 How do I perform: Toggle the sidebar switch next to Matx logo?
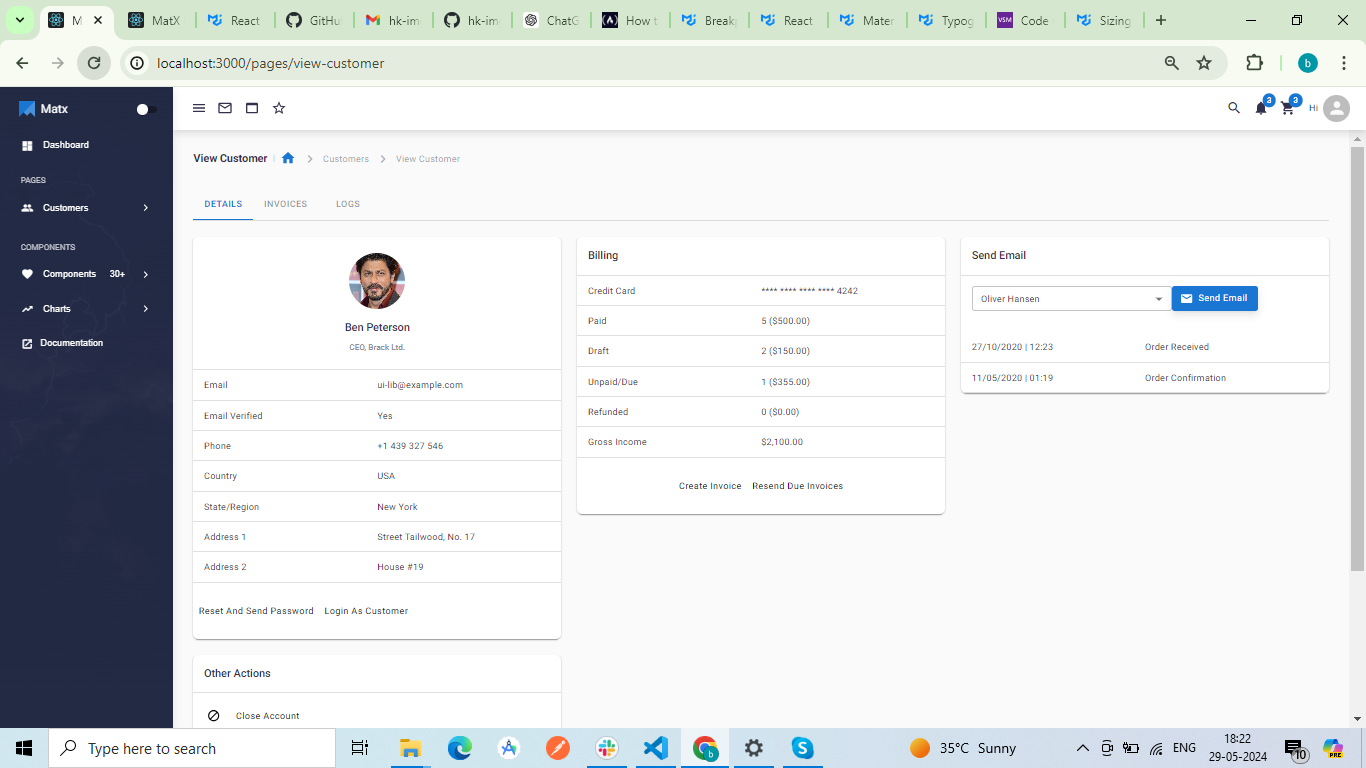(x=146, y=109)
